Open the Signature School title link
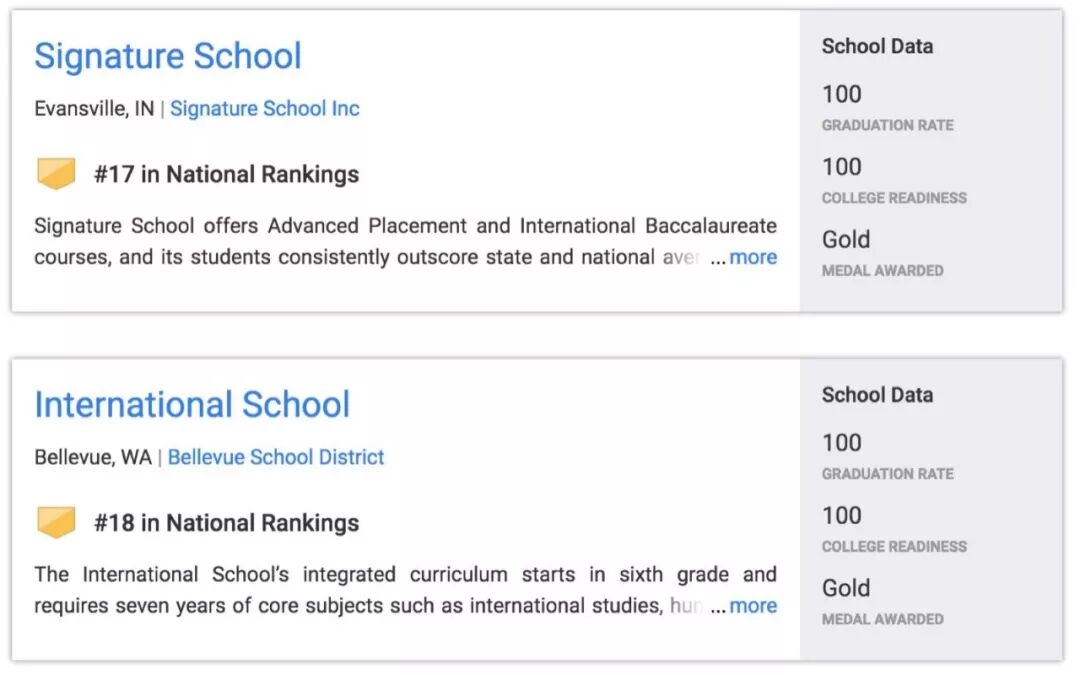This screenshot has width=1080, height=675. (x=167, y=56)
